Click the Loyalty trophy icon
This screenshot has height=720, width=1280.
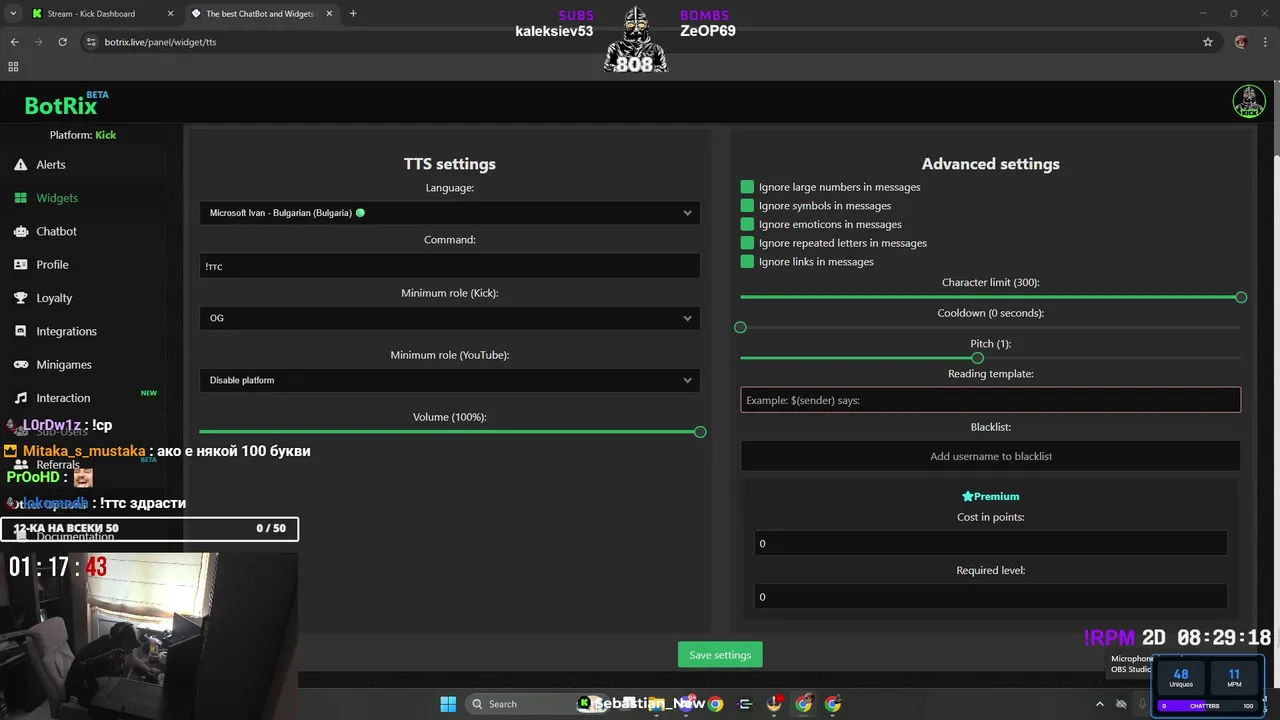[x=20, y=298]
